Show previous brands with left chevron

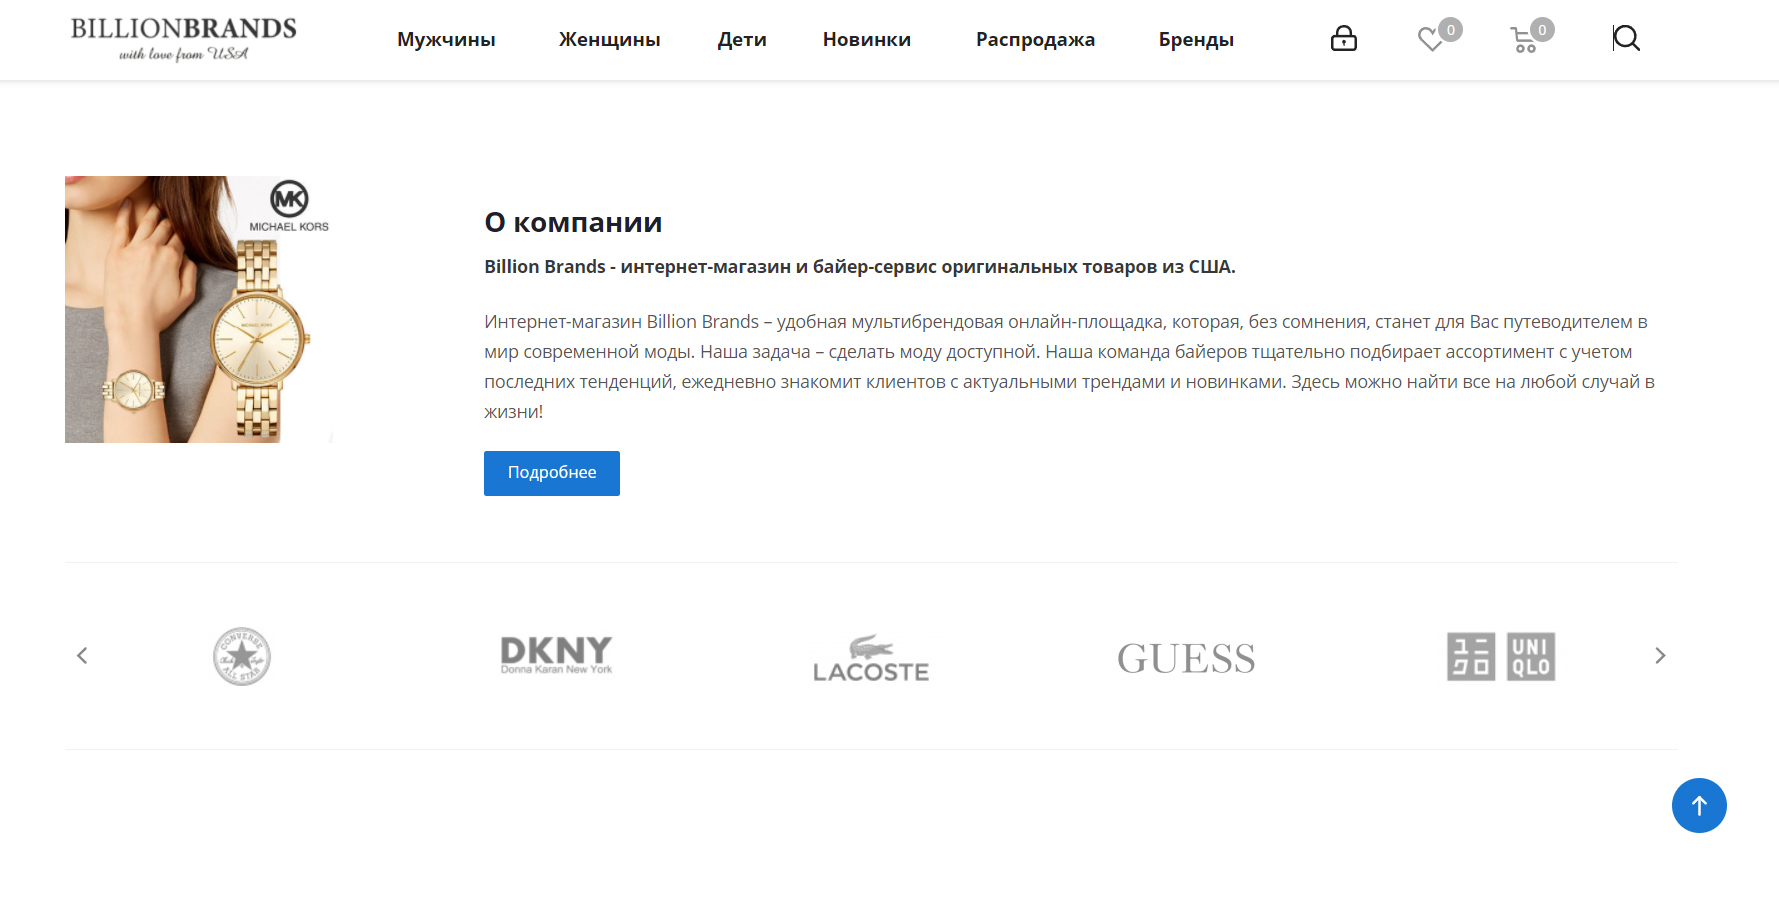click(82, 656)
